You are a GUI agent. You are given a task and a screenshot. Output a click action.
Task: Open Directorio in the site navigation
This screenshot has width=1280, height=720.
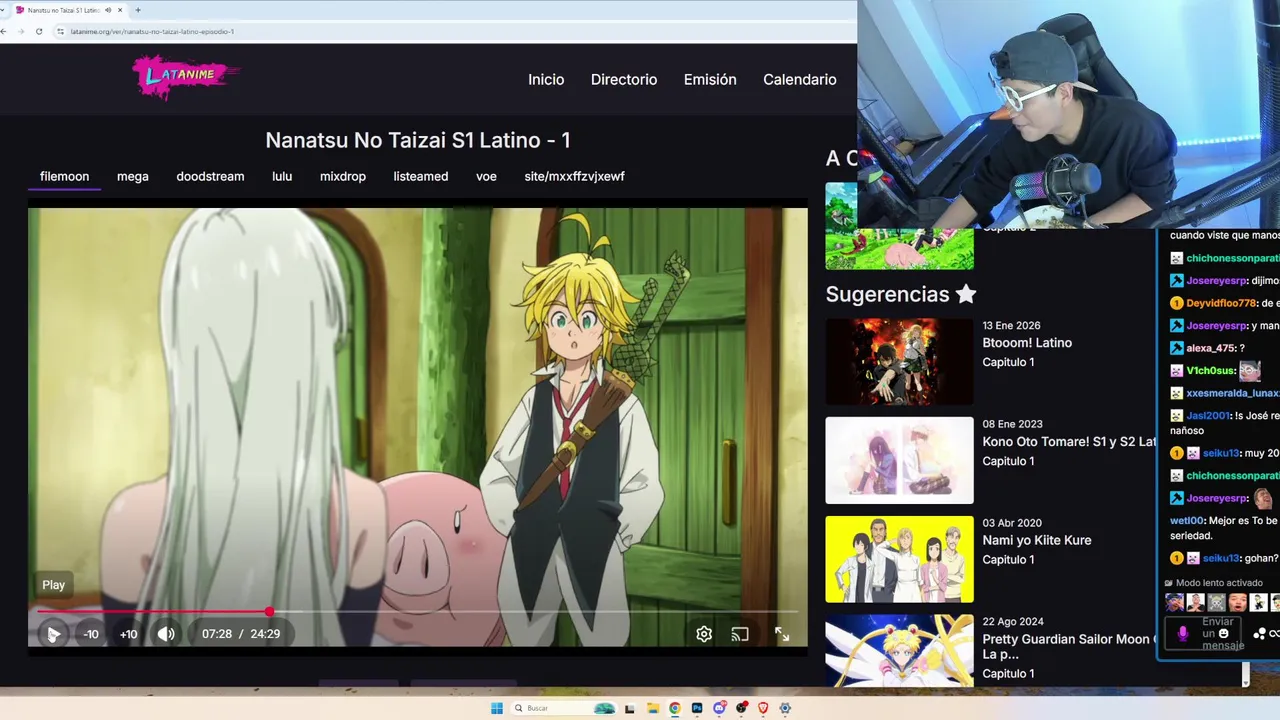624,79
